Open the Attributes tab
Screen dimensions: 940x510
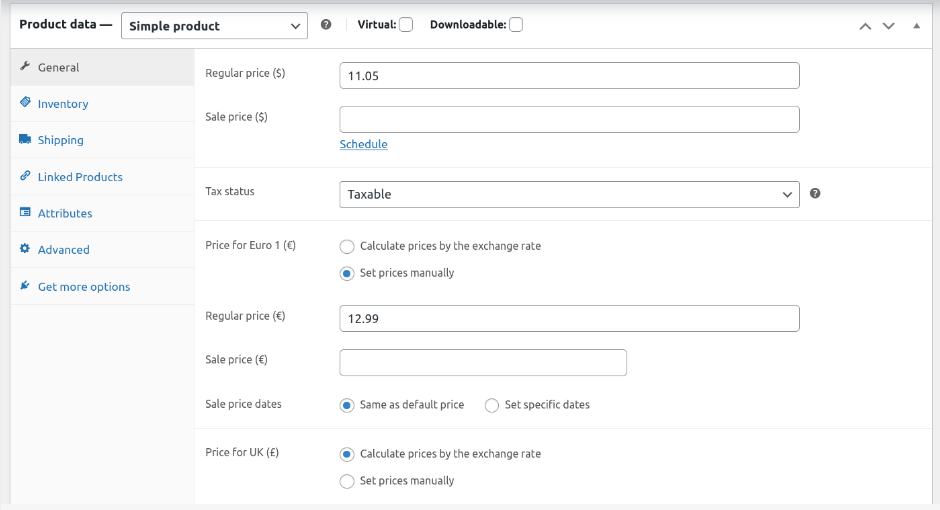(x=102, y=213)
